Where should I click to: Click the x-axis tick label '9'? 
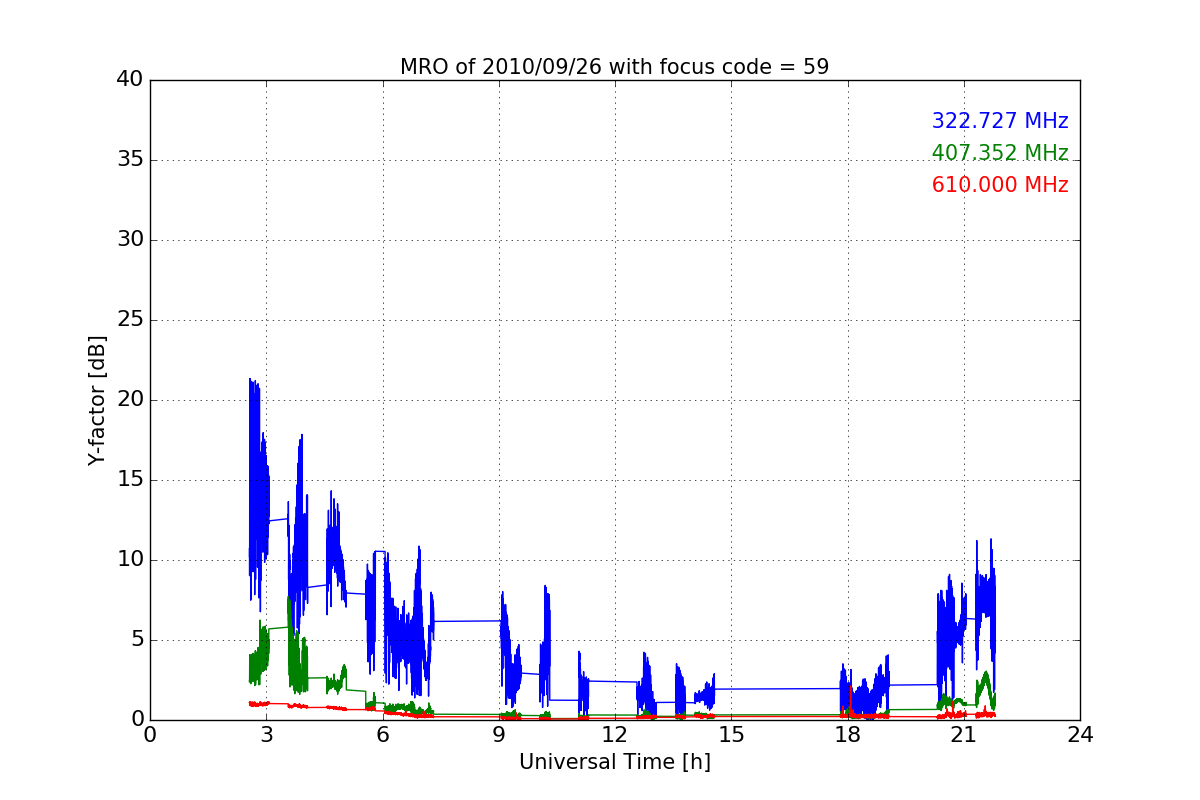(x=499, y=735)
